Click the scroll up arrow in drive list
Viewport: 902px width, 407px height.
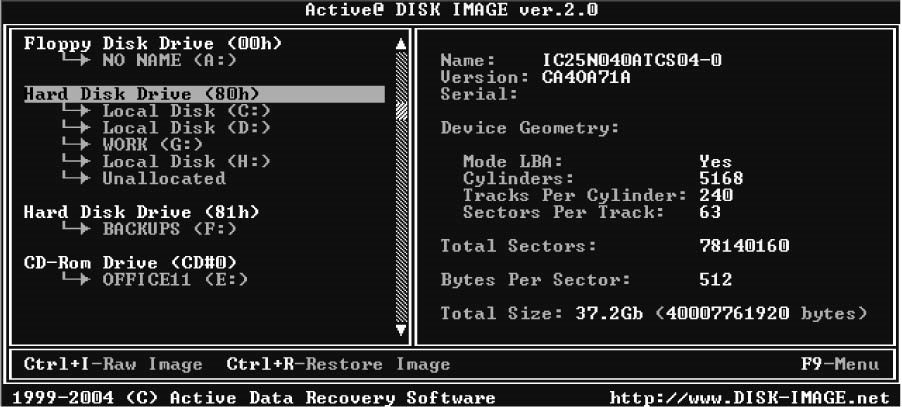click(x=401, y=44)
